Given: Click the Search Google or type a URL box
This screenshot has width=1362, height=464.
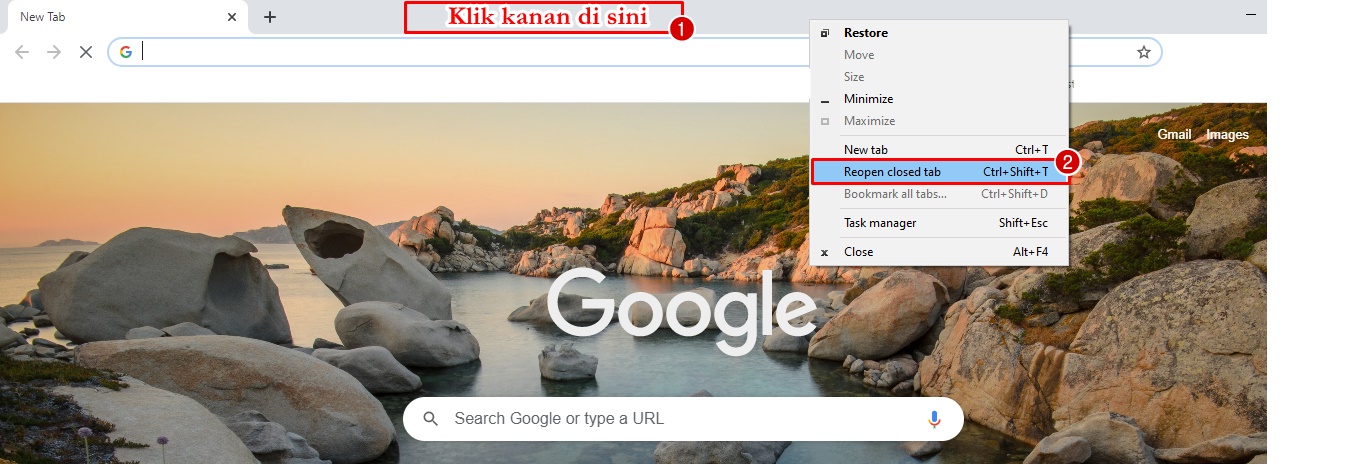Looking at the screenshot, I should pyautogui.click(x=683, y=419).
